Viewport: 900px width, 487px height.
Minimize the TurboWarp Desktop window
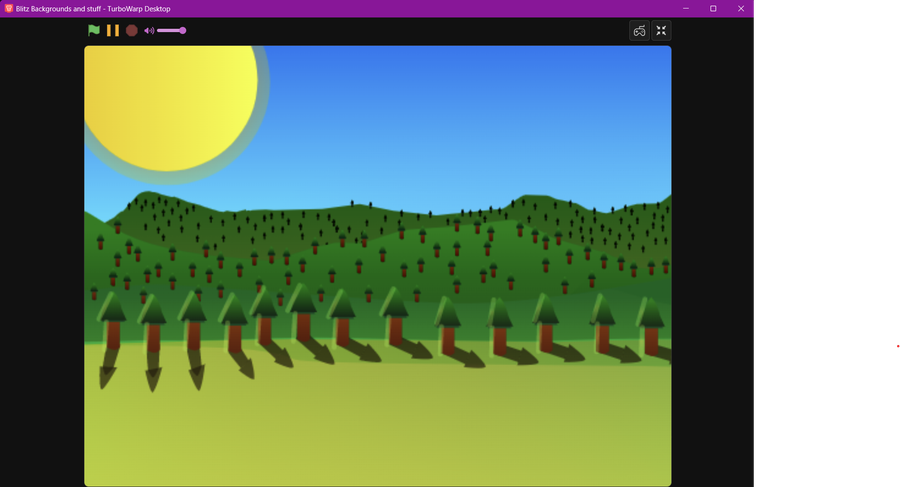[x=686, y=9]
